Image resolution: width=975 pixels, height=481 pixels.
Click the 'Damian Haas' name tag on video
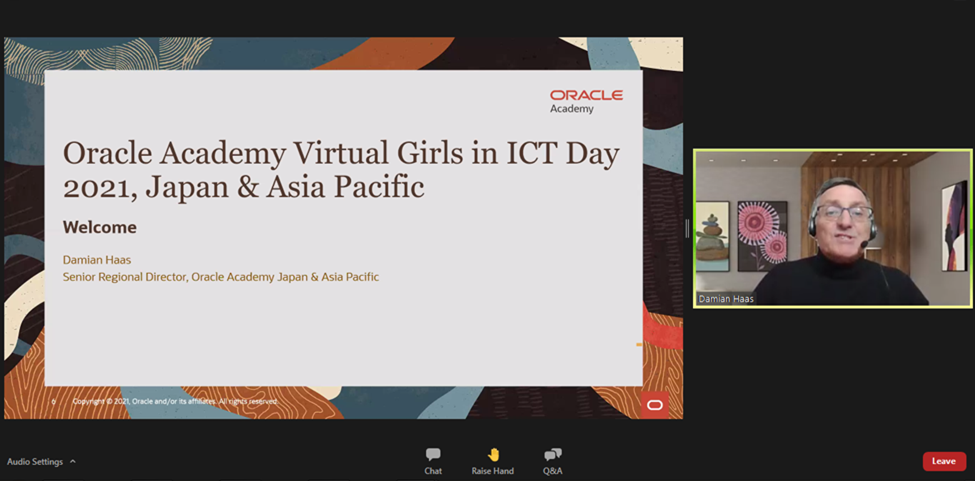point(726,298)
